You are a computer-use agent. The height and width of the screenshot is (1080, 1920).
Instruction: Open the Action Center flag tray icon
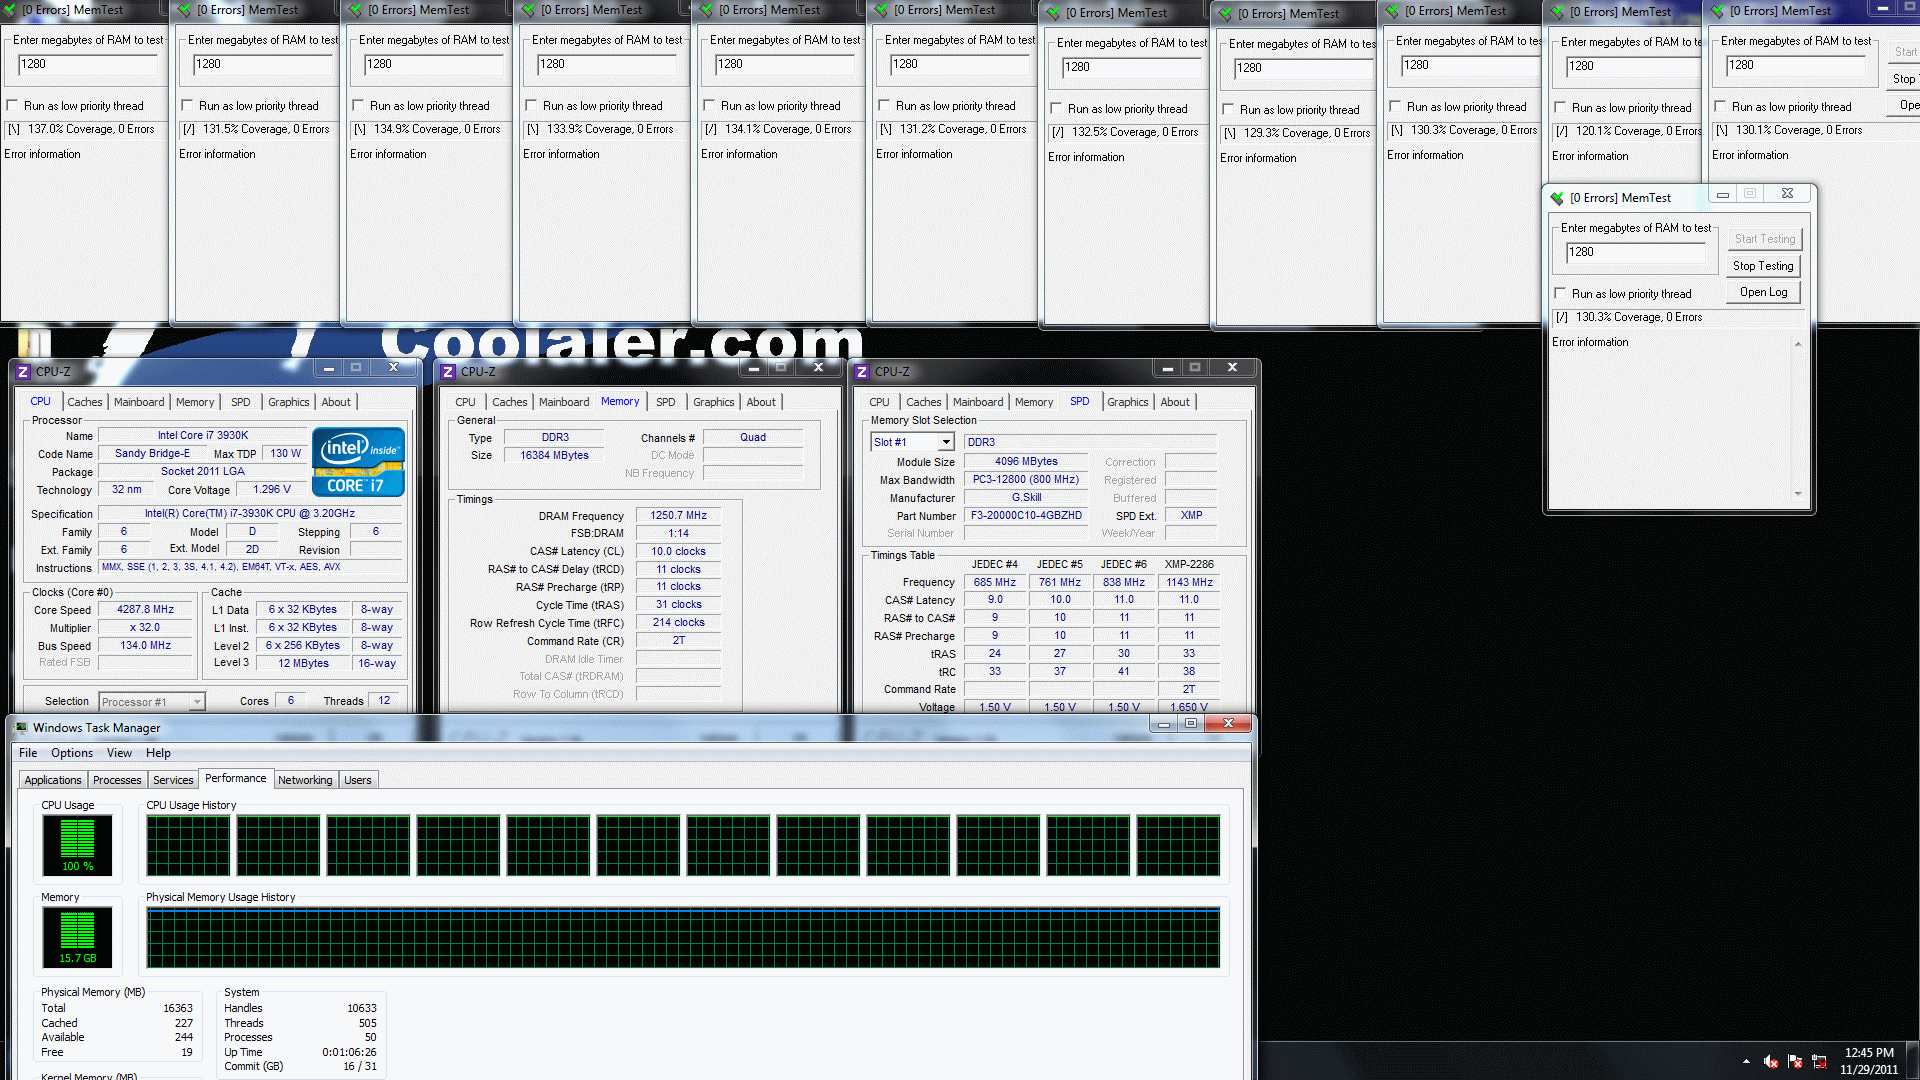click(1795, 1061)
